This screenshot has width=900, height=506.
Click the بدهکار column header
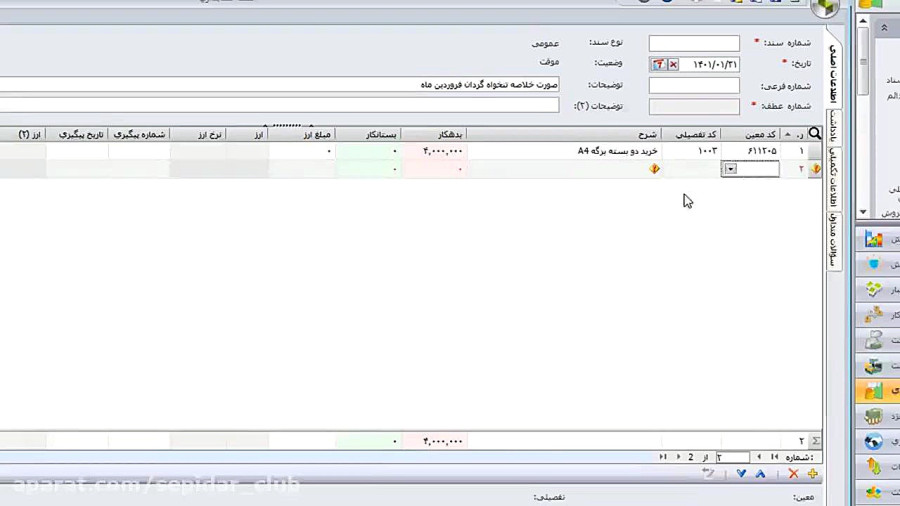click(434, 134)
